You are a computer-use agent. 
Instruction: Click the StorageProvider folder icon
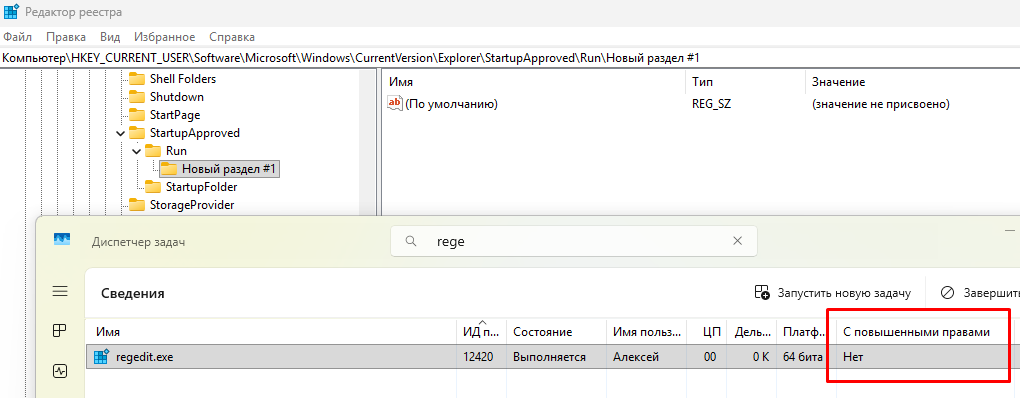(137, 205)
